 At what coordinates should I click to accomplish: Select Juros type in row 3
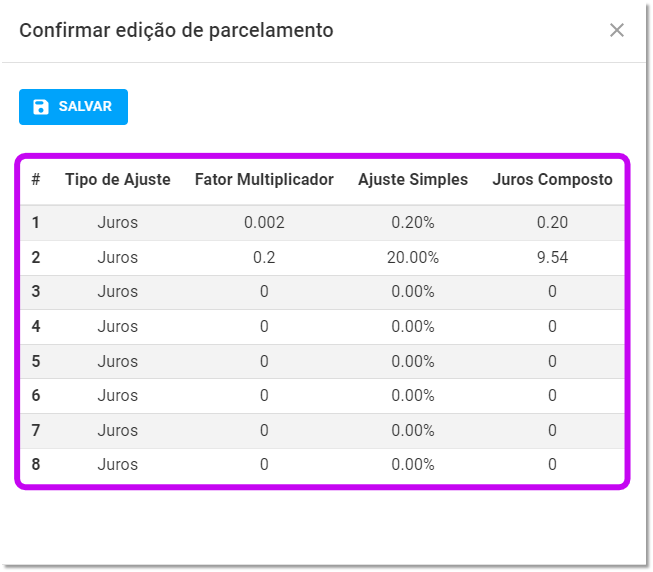click(118, 292)
